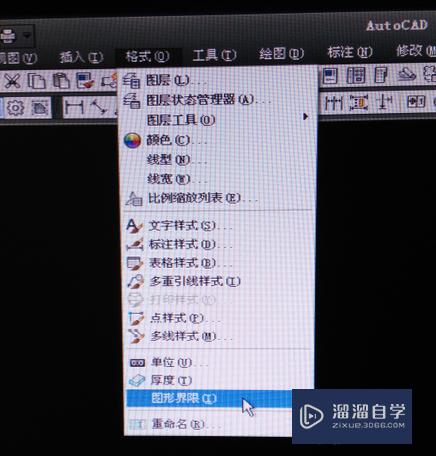The width and height of the screenshot is (436, 456).
Task: Select the Linear dimension tool icon
Action: [74, 107]
